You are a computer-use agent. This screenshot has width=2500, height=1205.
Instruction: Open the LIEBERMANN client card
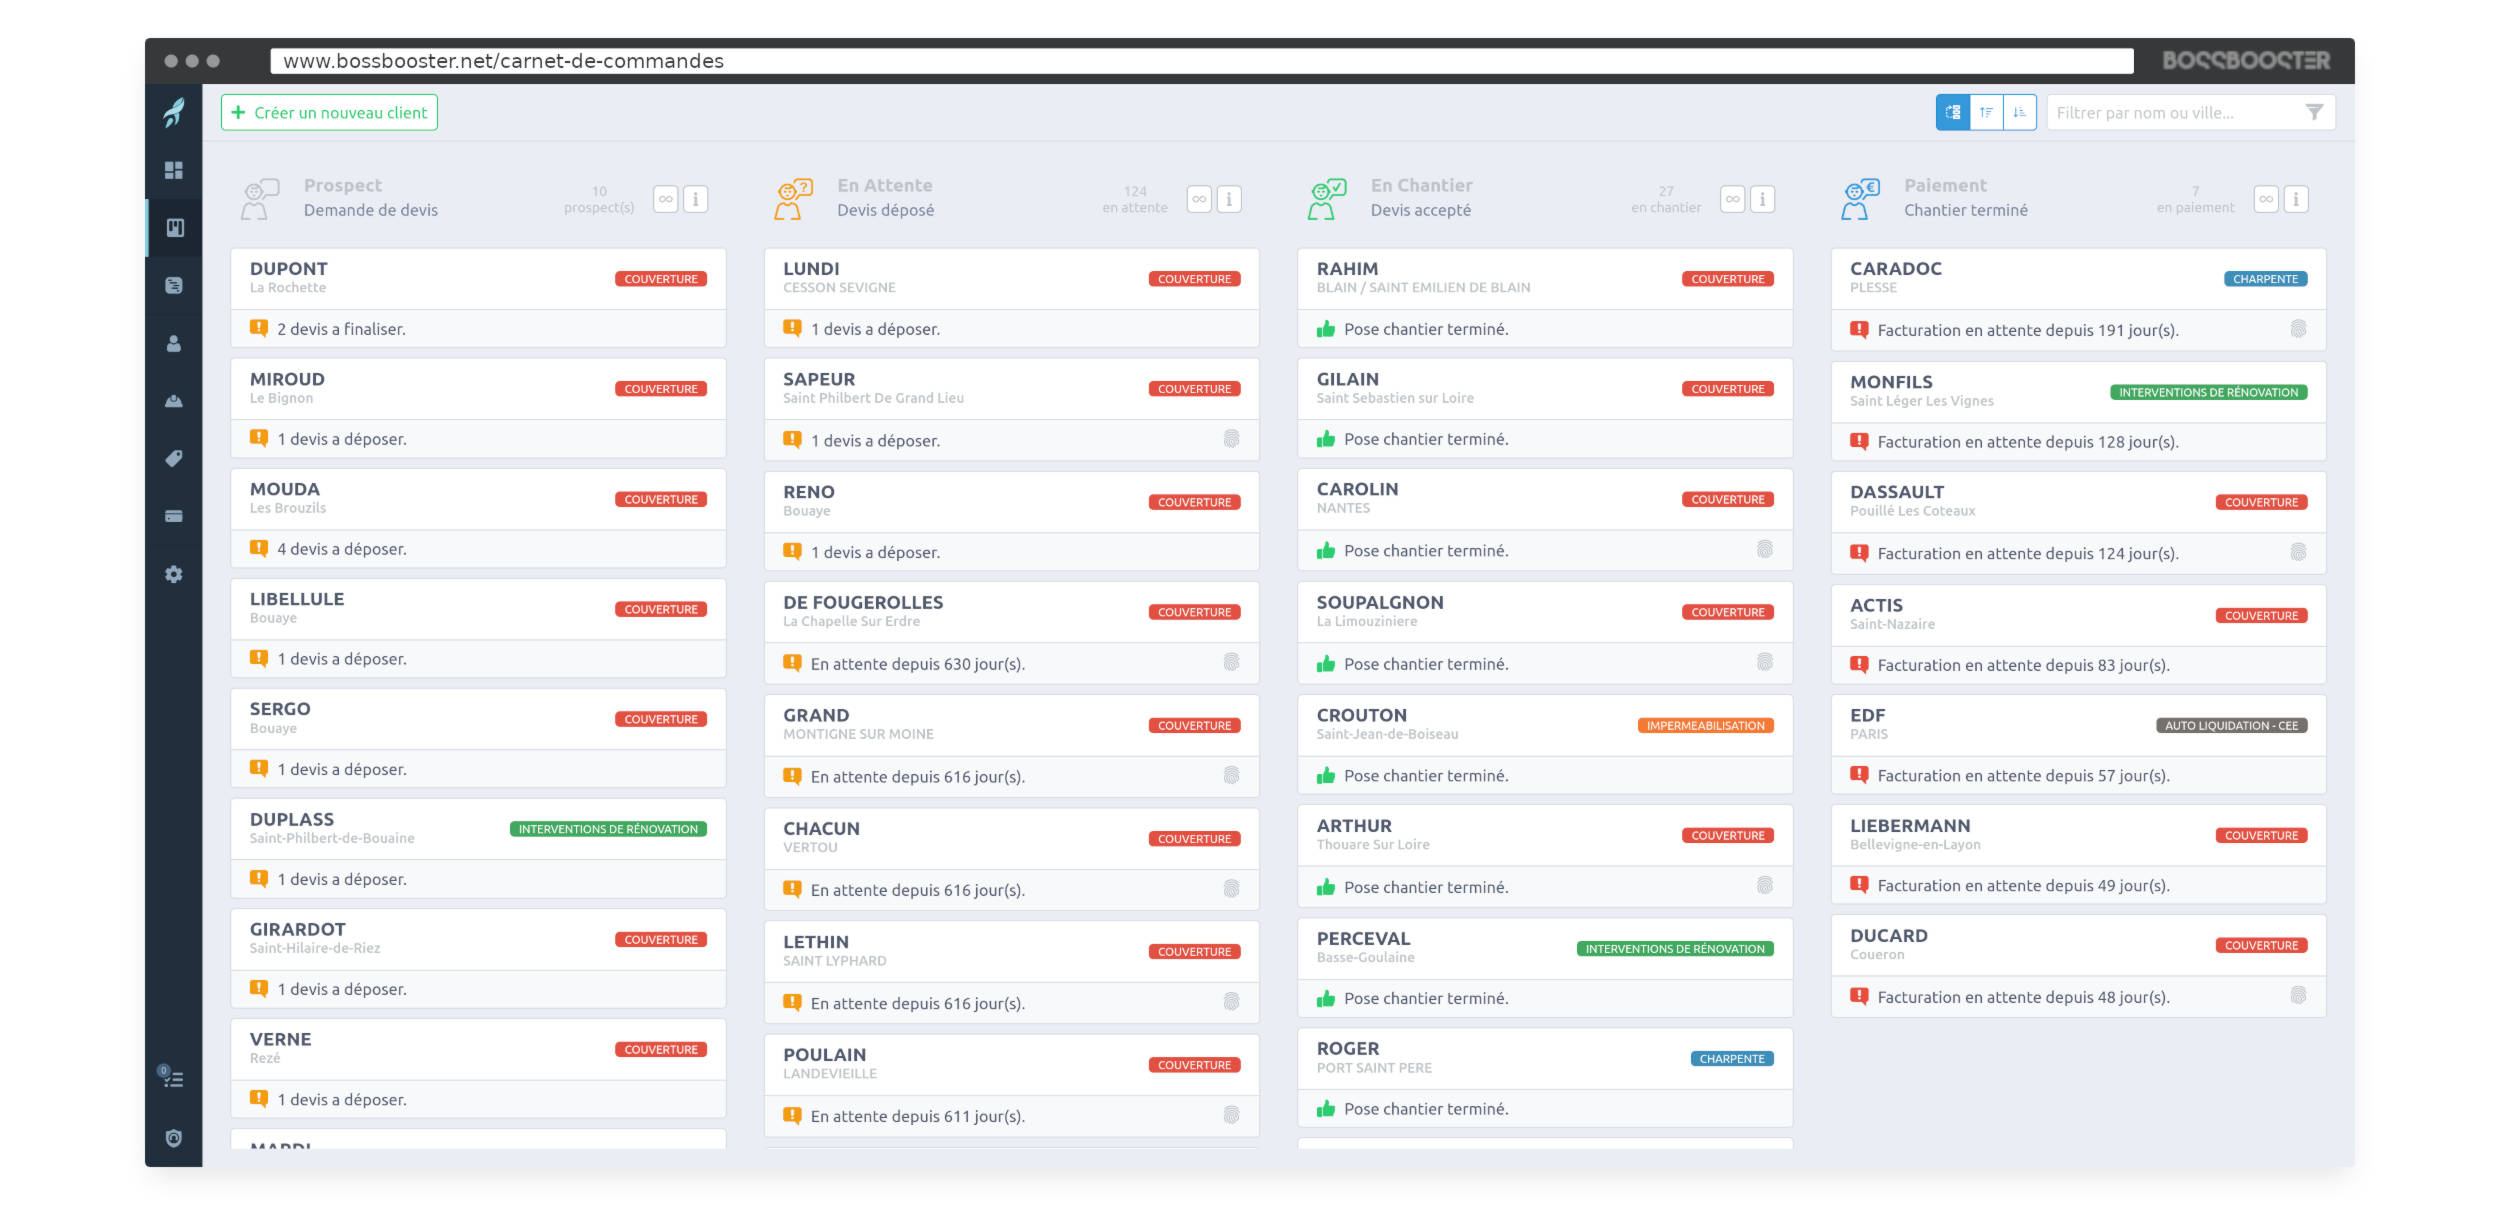[2078, 855]
